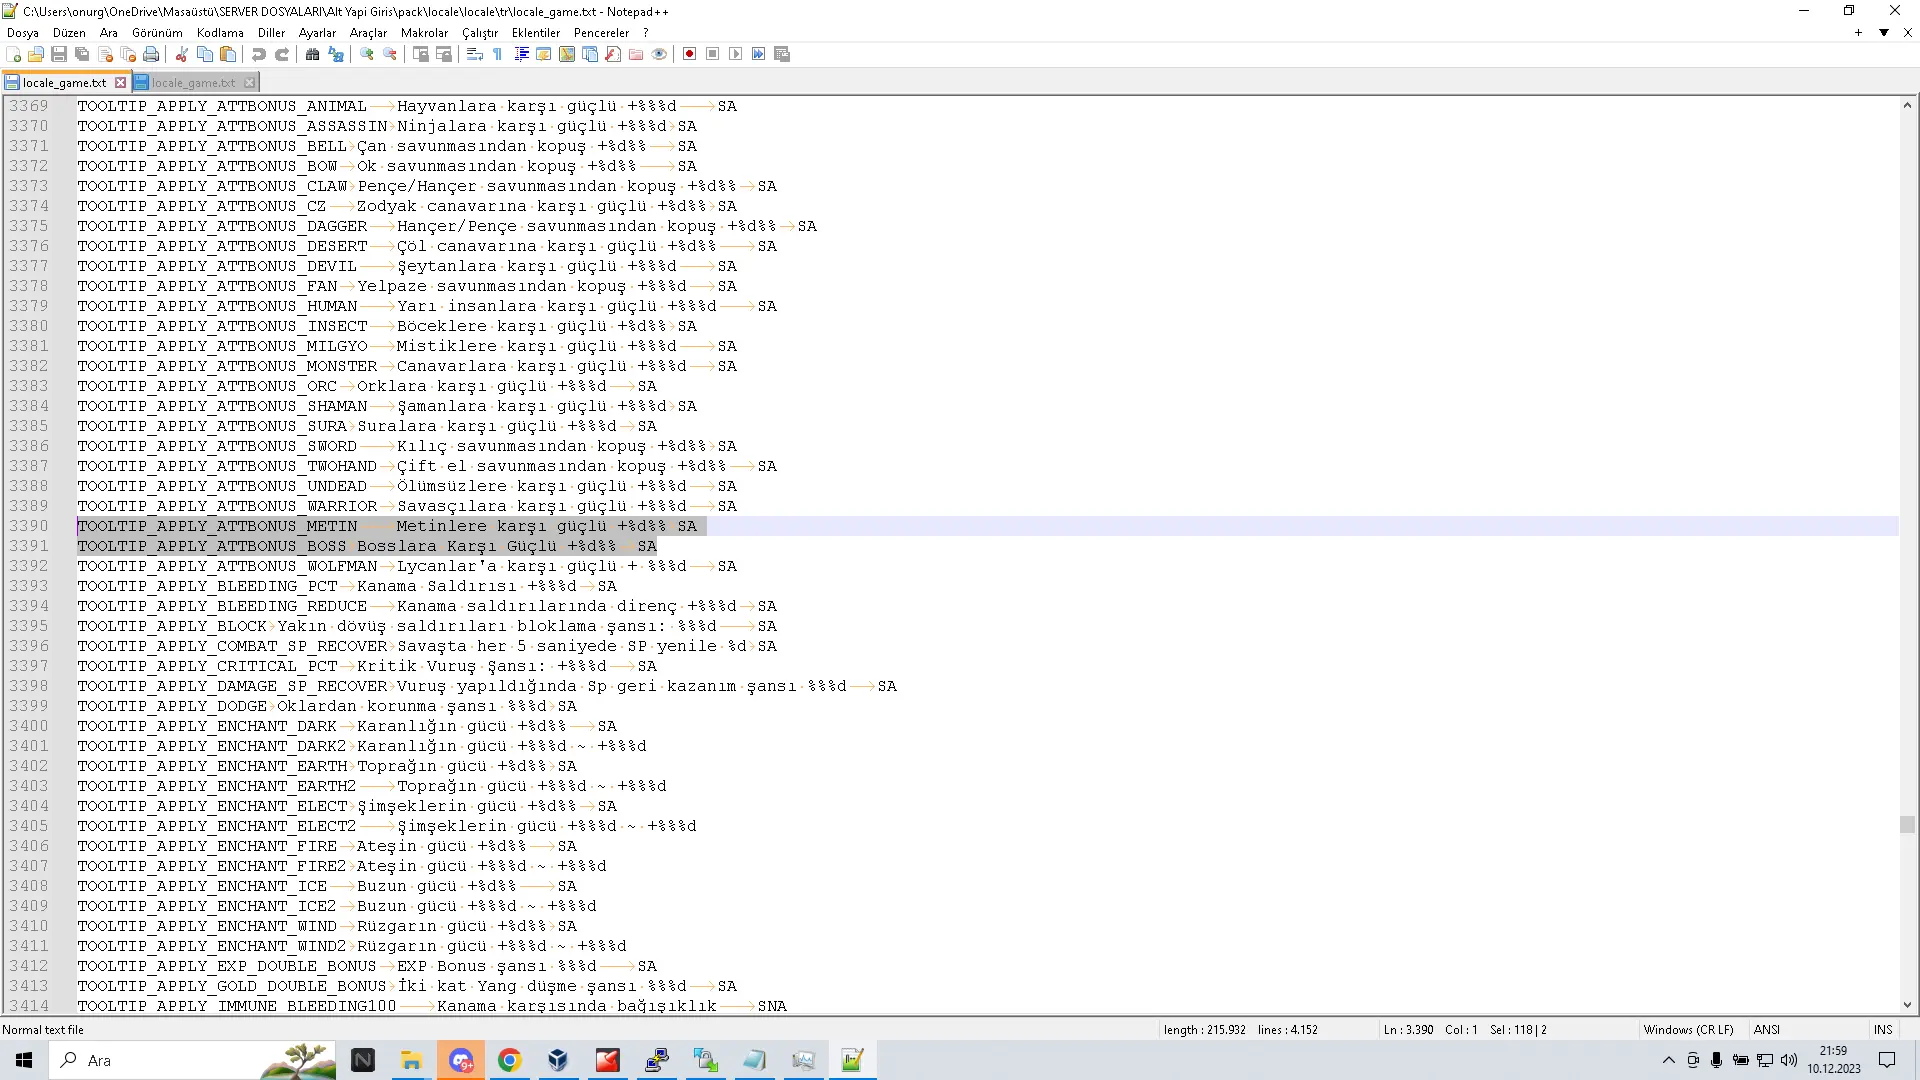1920x1080 pixels.
Task: Play back the recorded macro icon
Action: coord(736,54)
